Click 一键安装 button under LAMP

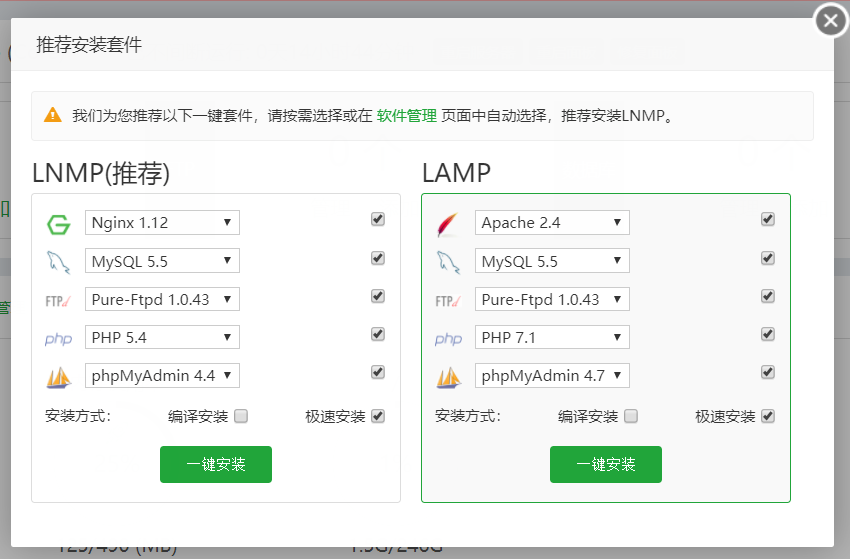click(x=606, y=464)
